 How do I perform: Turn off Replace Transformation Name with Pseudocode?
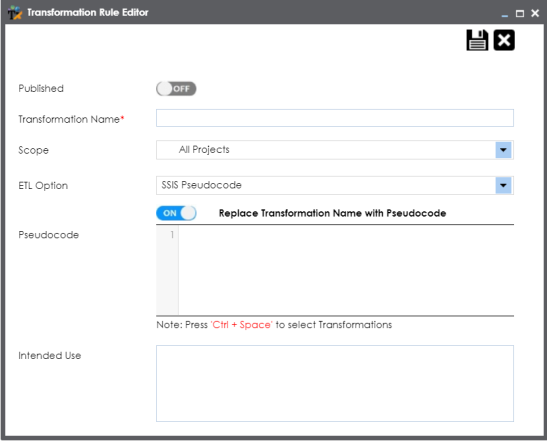point(176,213)
